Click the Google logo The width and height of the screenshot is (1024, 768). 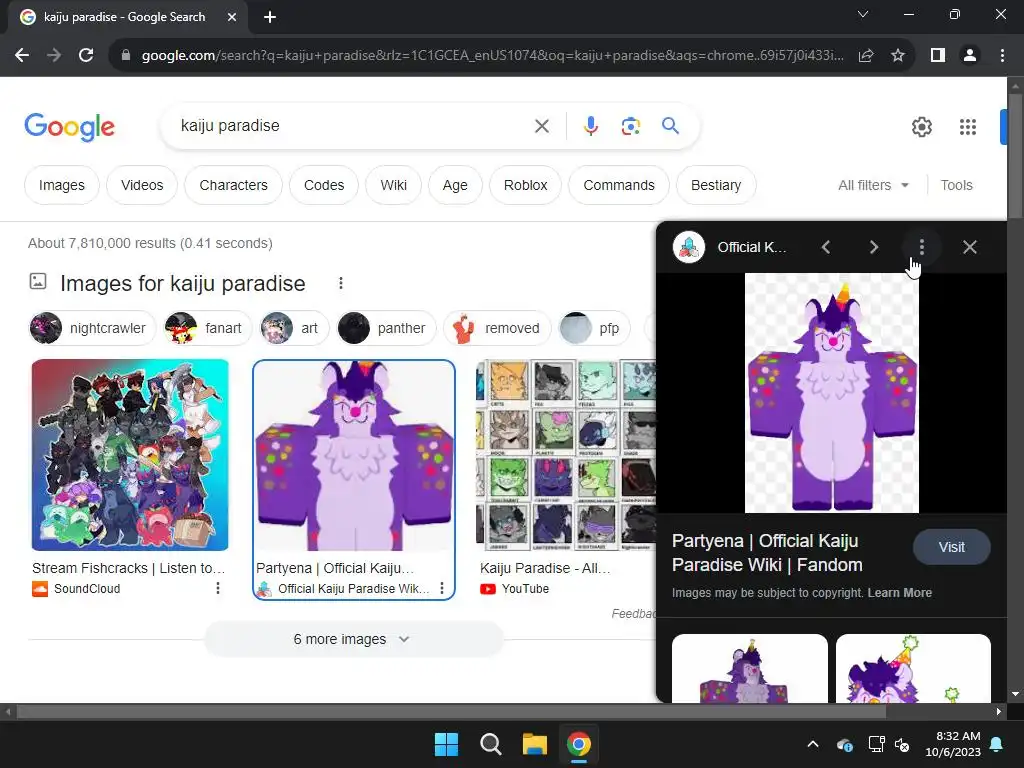[x=69, y=127]
